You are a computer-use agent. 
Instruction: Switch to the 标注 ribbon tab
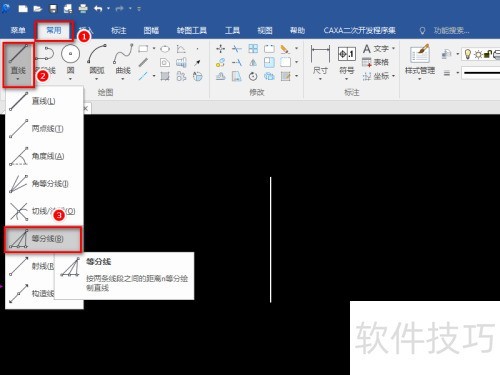click(x=118, y=31)
